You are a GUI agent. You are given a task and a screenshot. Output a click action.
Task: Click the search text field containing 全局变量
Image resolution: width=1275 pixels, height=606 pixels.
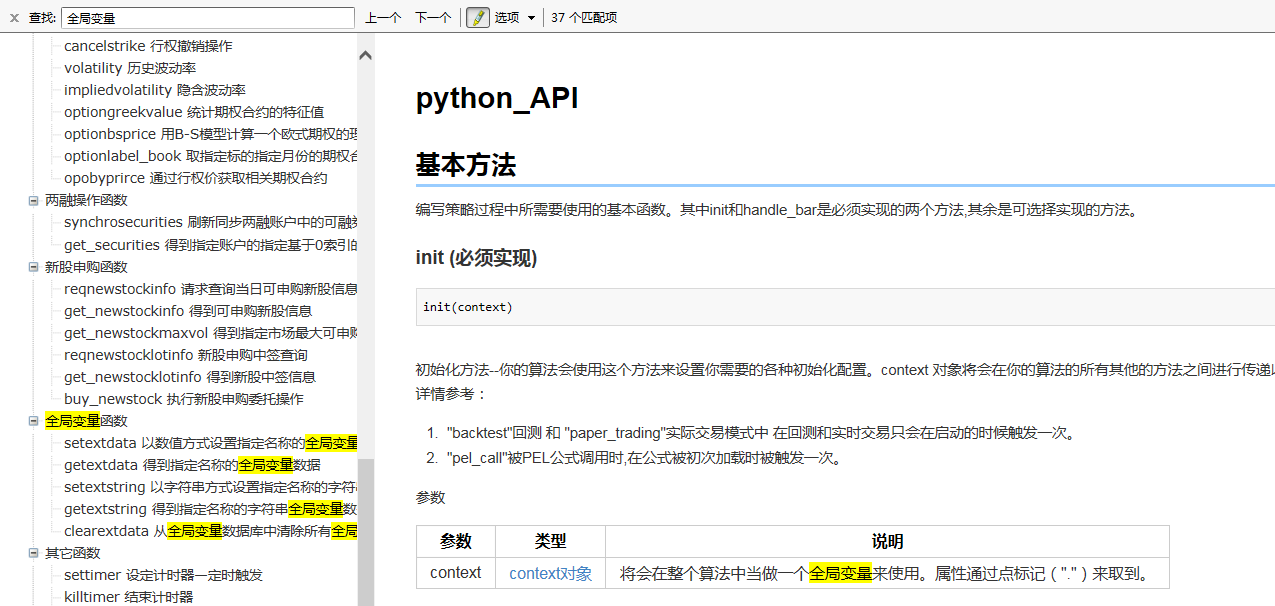(208, 18)
